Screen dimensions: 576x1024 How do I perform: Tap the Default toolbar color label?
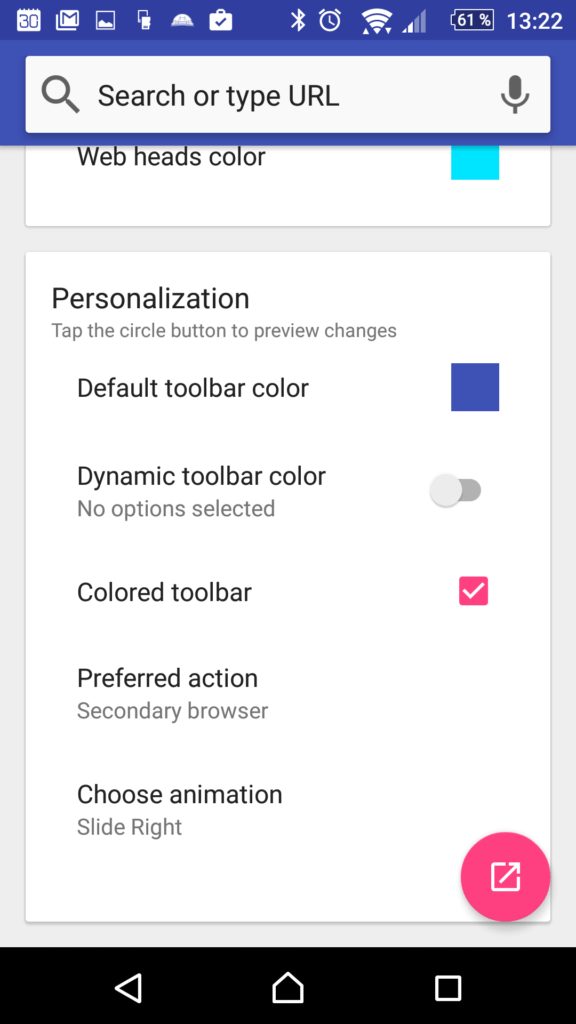point(193,388)
